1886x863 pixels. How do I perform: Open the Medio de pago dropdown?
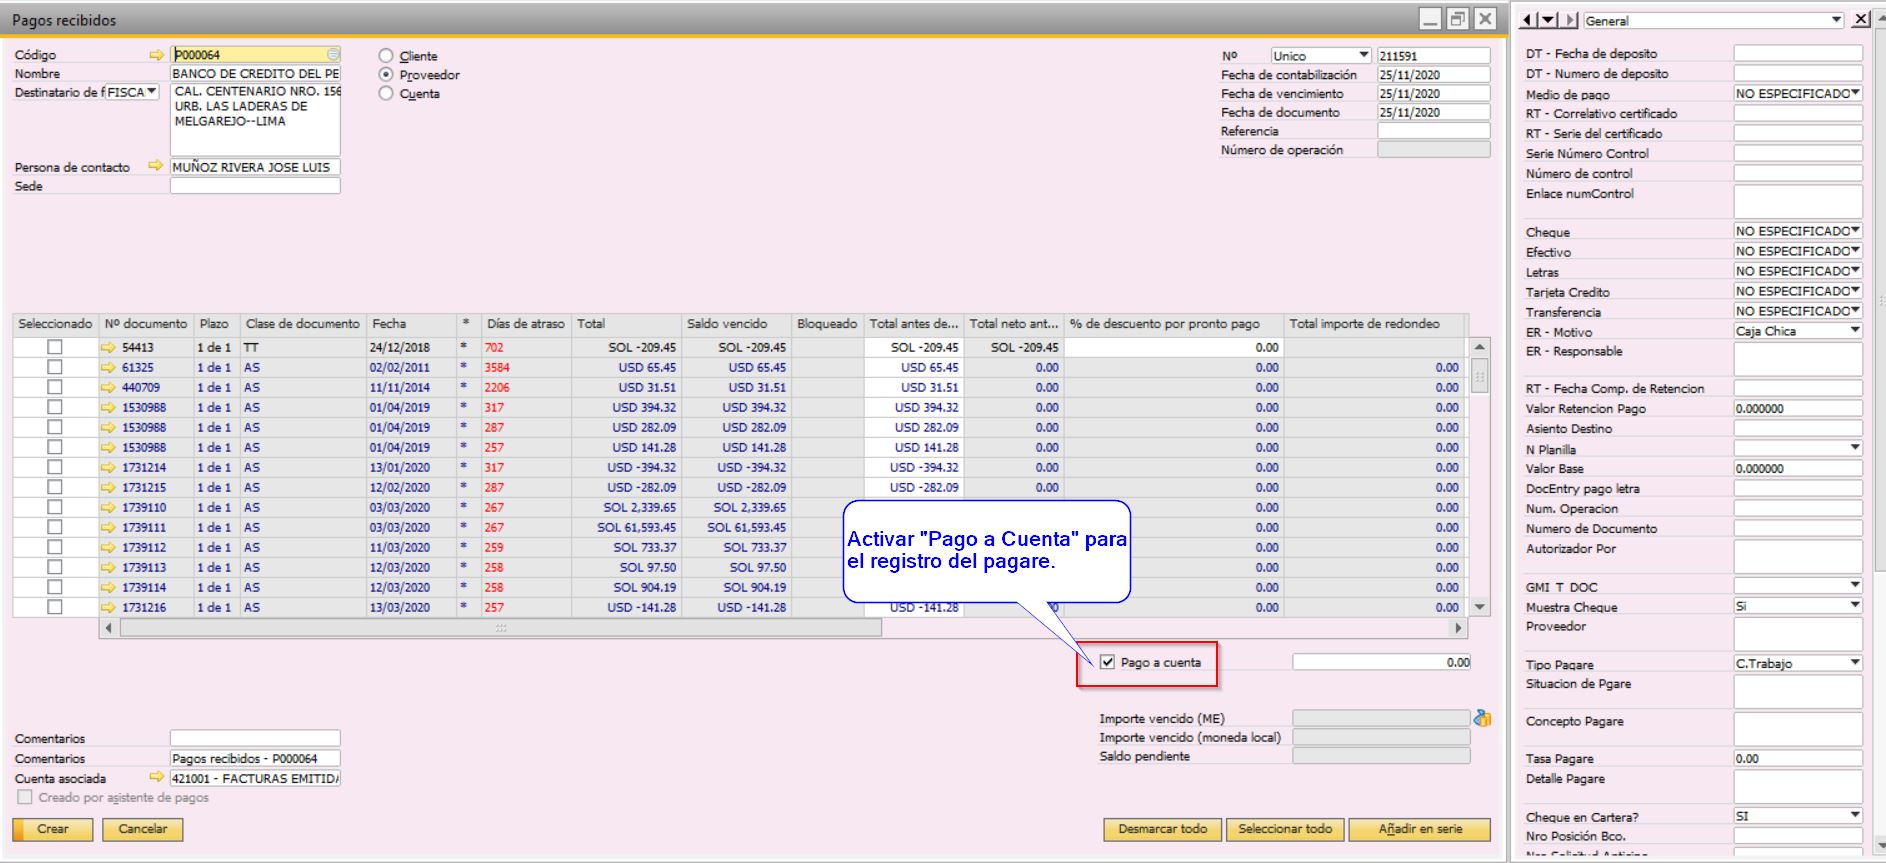point(1797,93)
